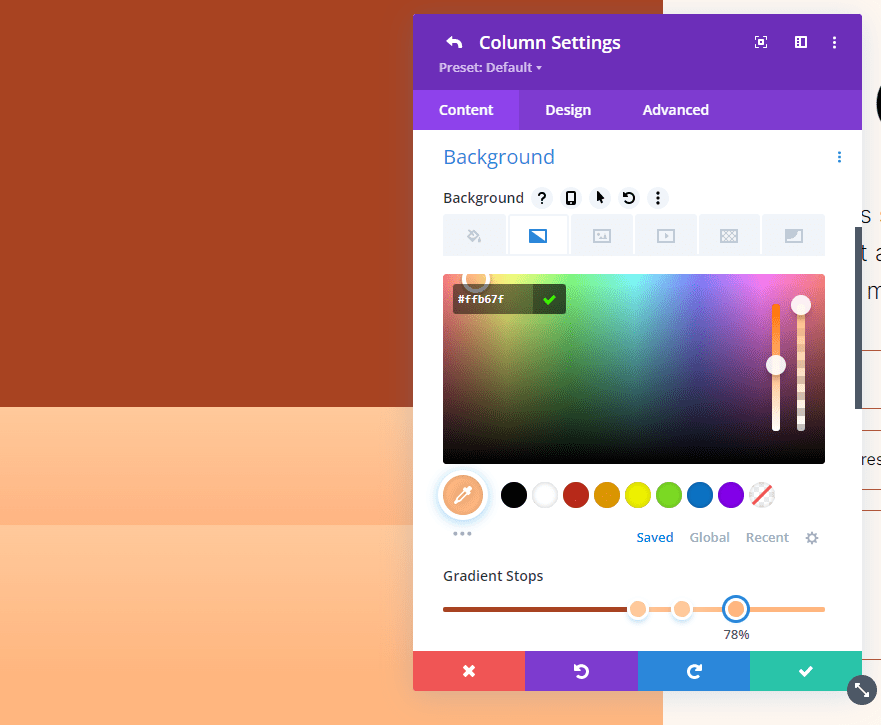Save changes with the green checkmark button
Viewport: 881px width, 725px height.
806,671
